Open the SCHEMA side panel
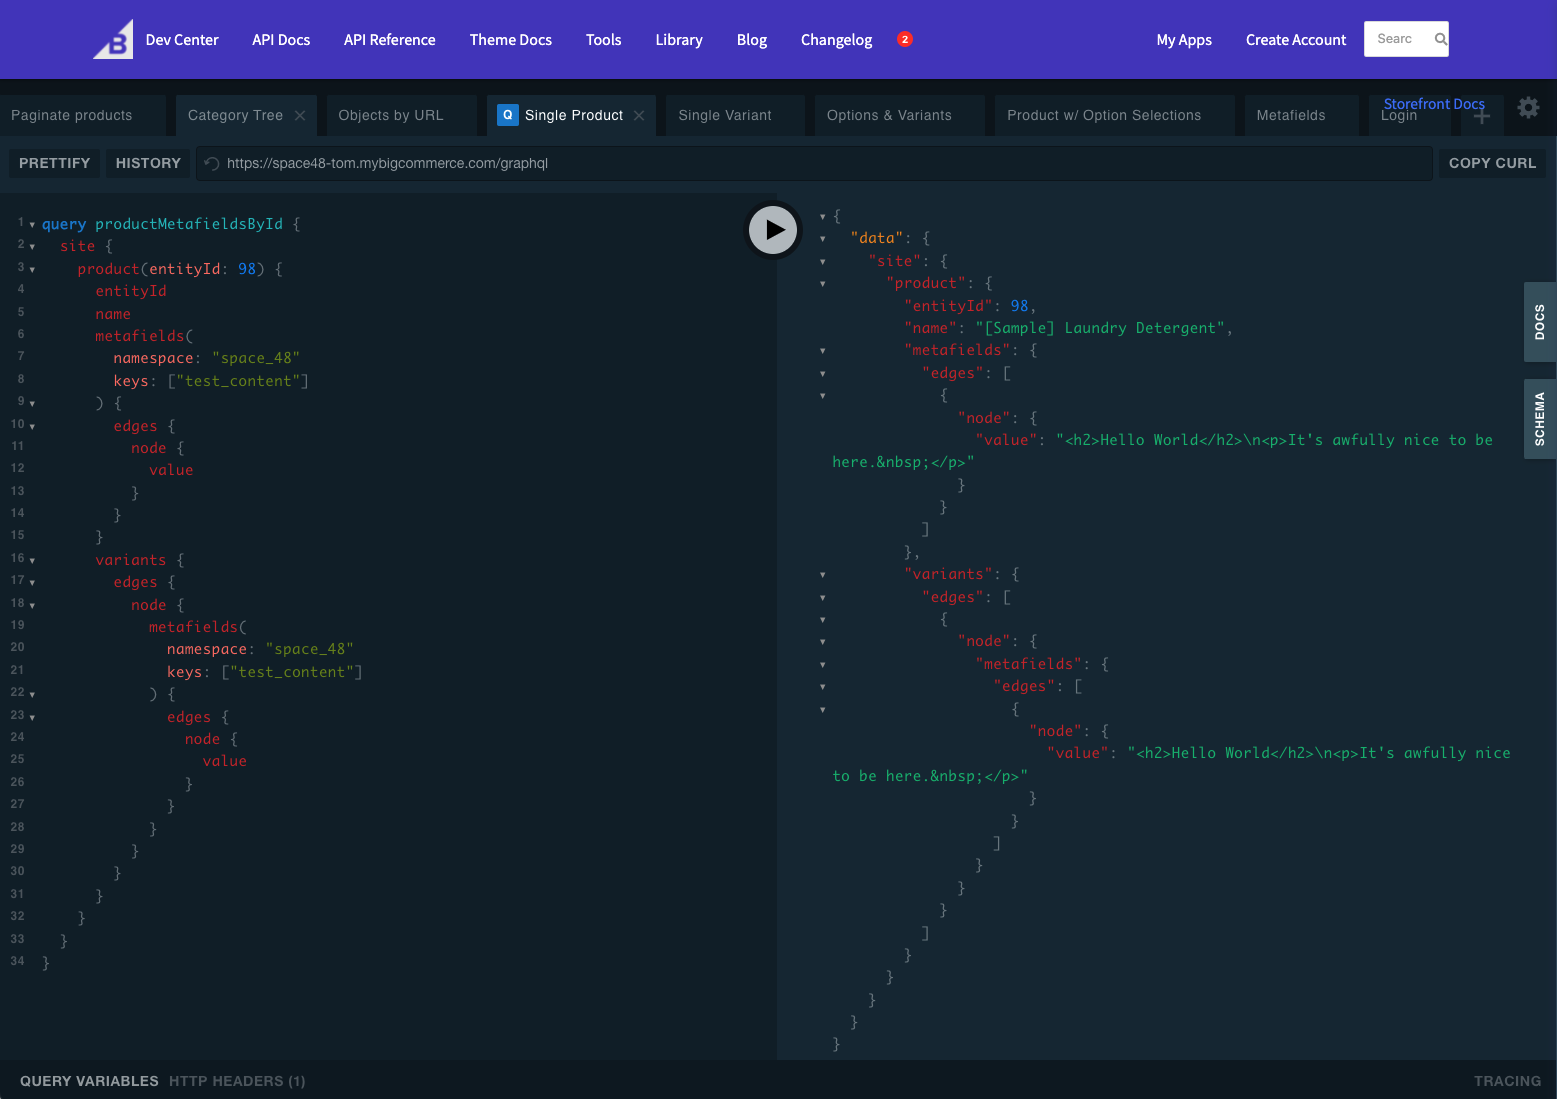1557x1099 pixels. [1540, 419]
